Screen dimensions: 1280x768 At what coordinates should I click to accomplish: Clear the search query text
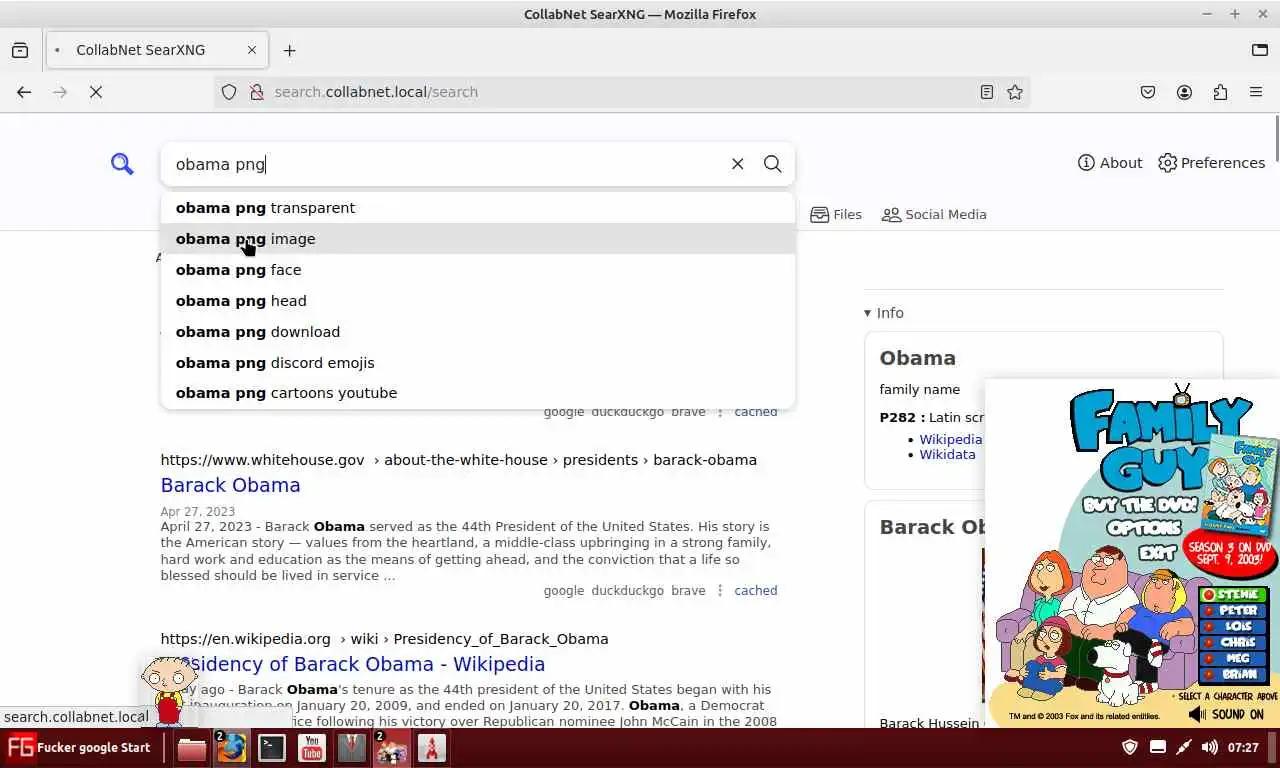[737, 164]
